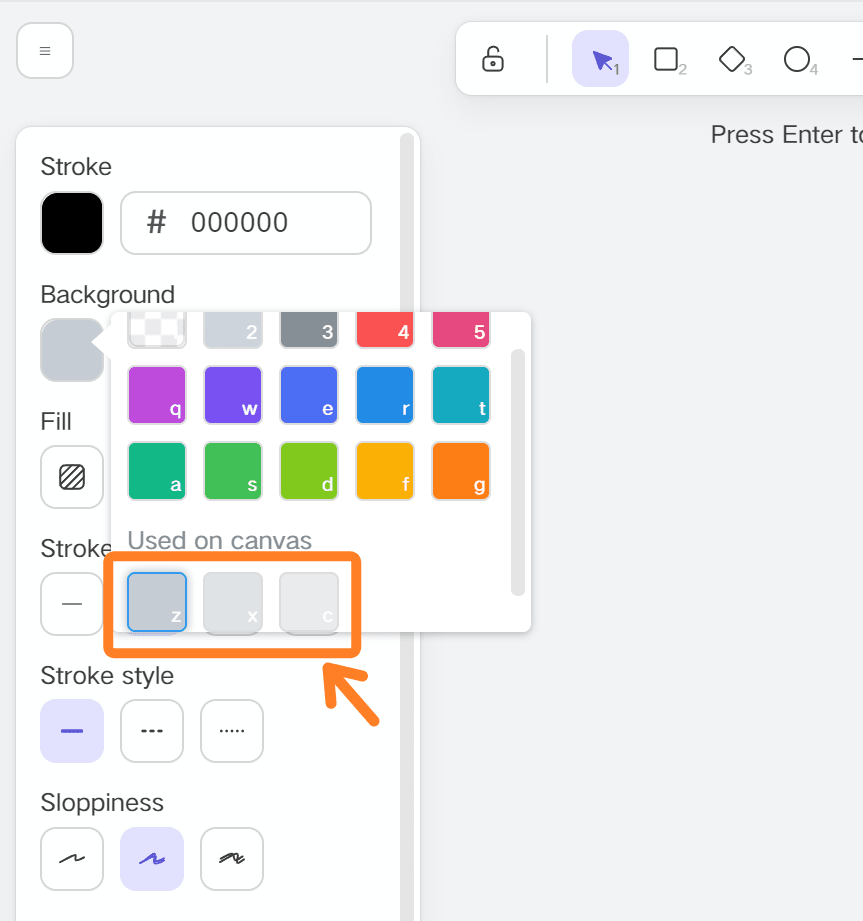The image size is (863, 921).
Task: Activate the Selection arrow tool
Action: (x=600, y=59)
